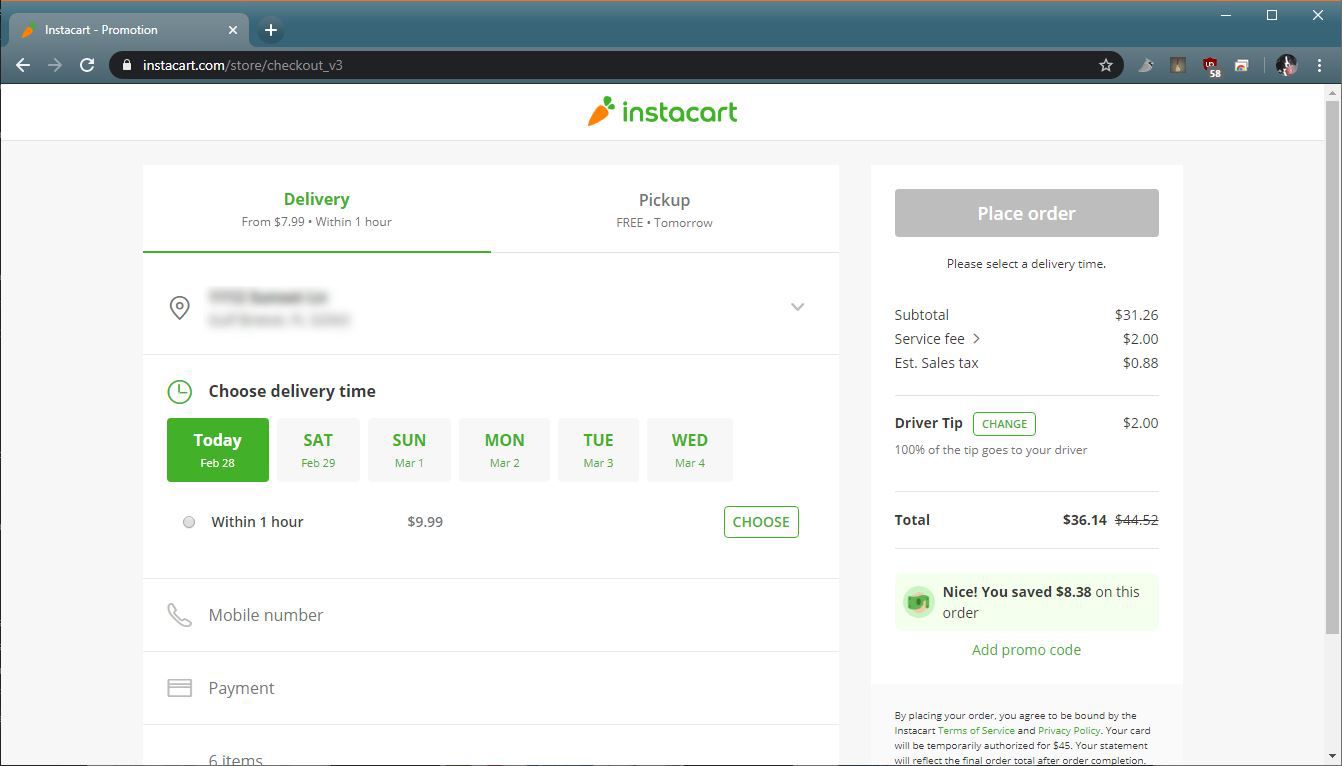
Task: Click the green cash savings icon
Action: coord(917,602)
